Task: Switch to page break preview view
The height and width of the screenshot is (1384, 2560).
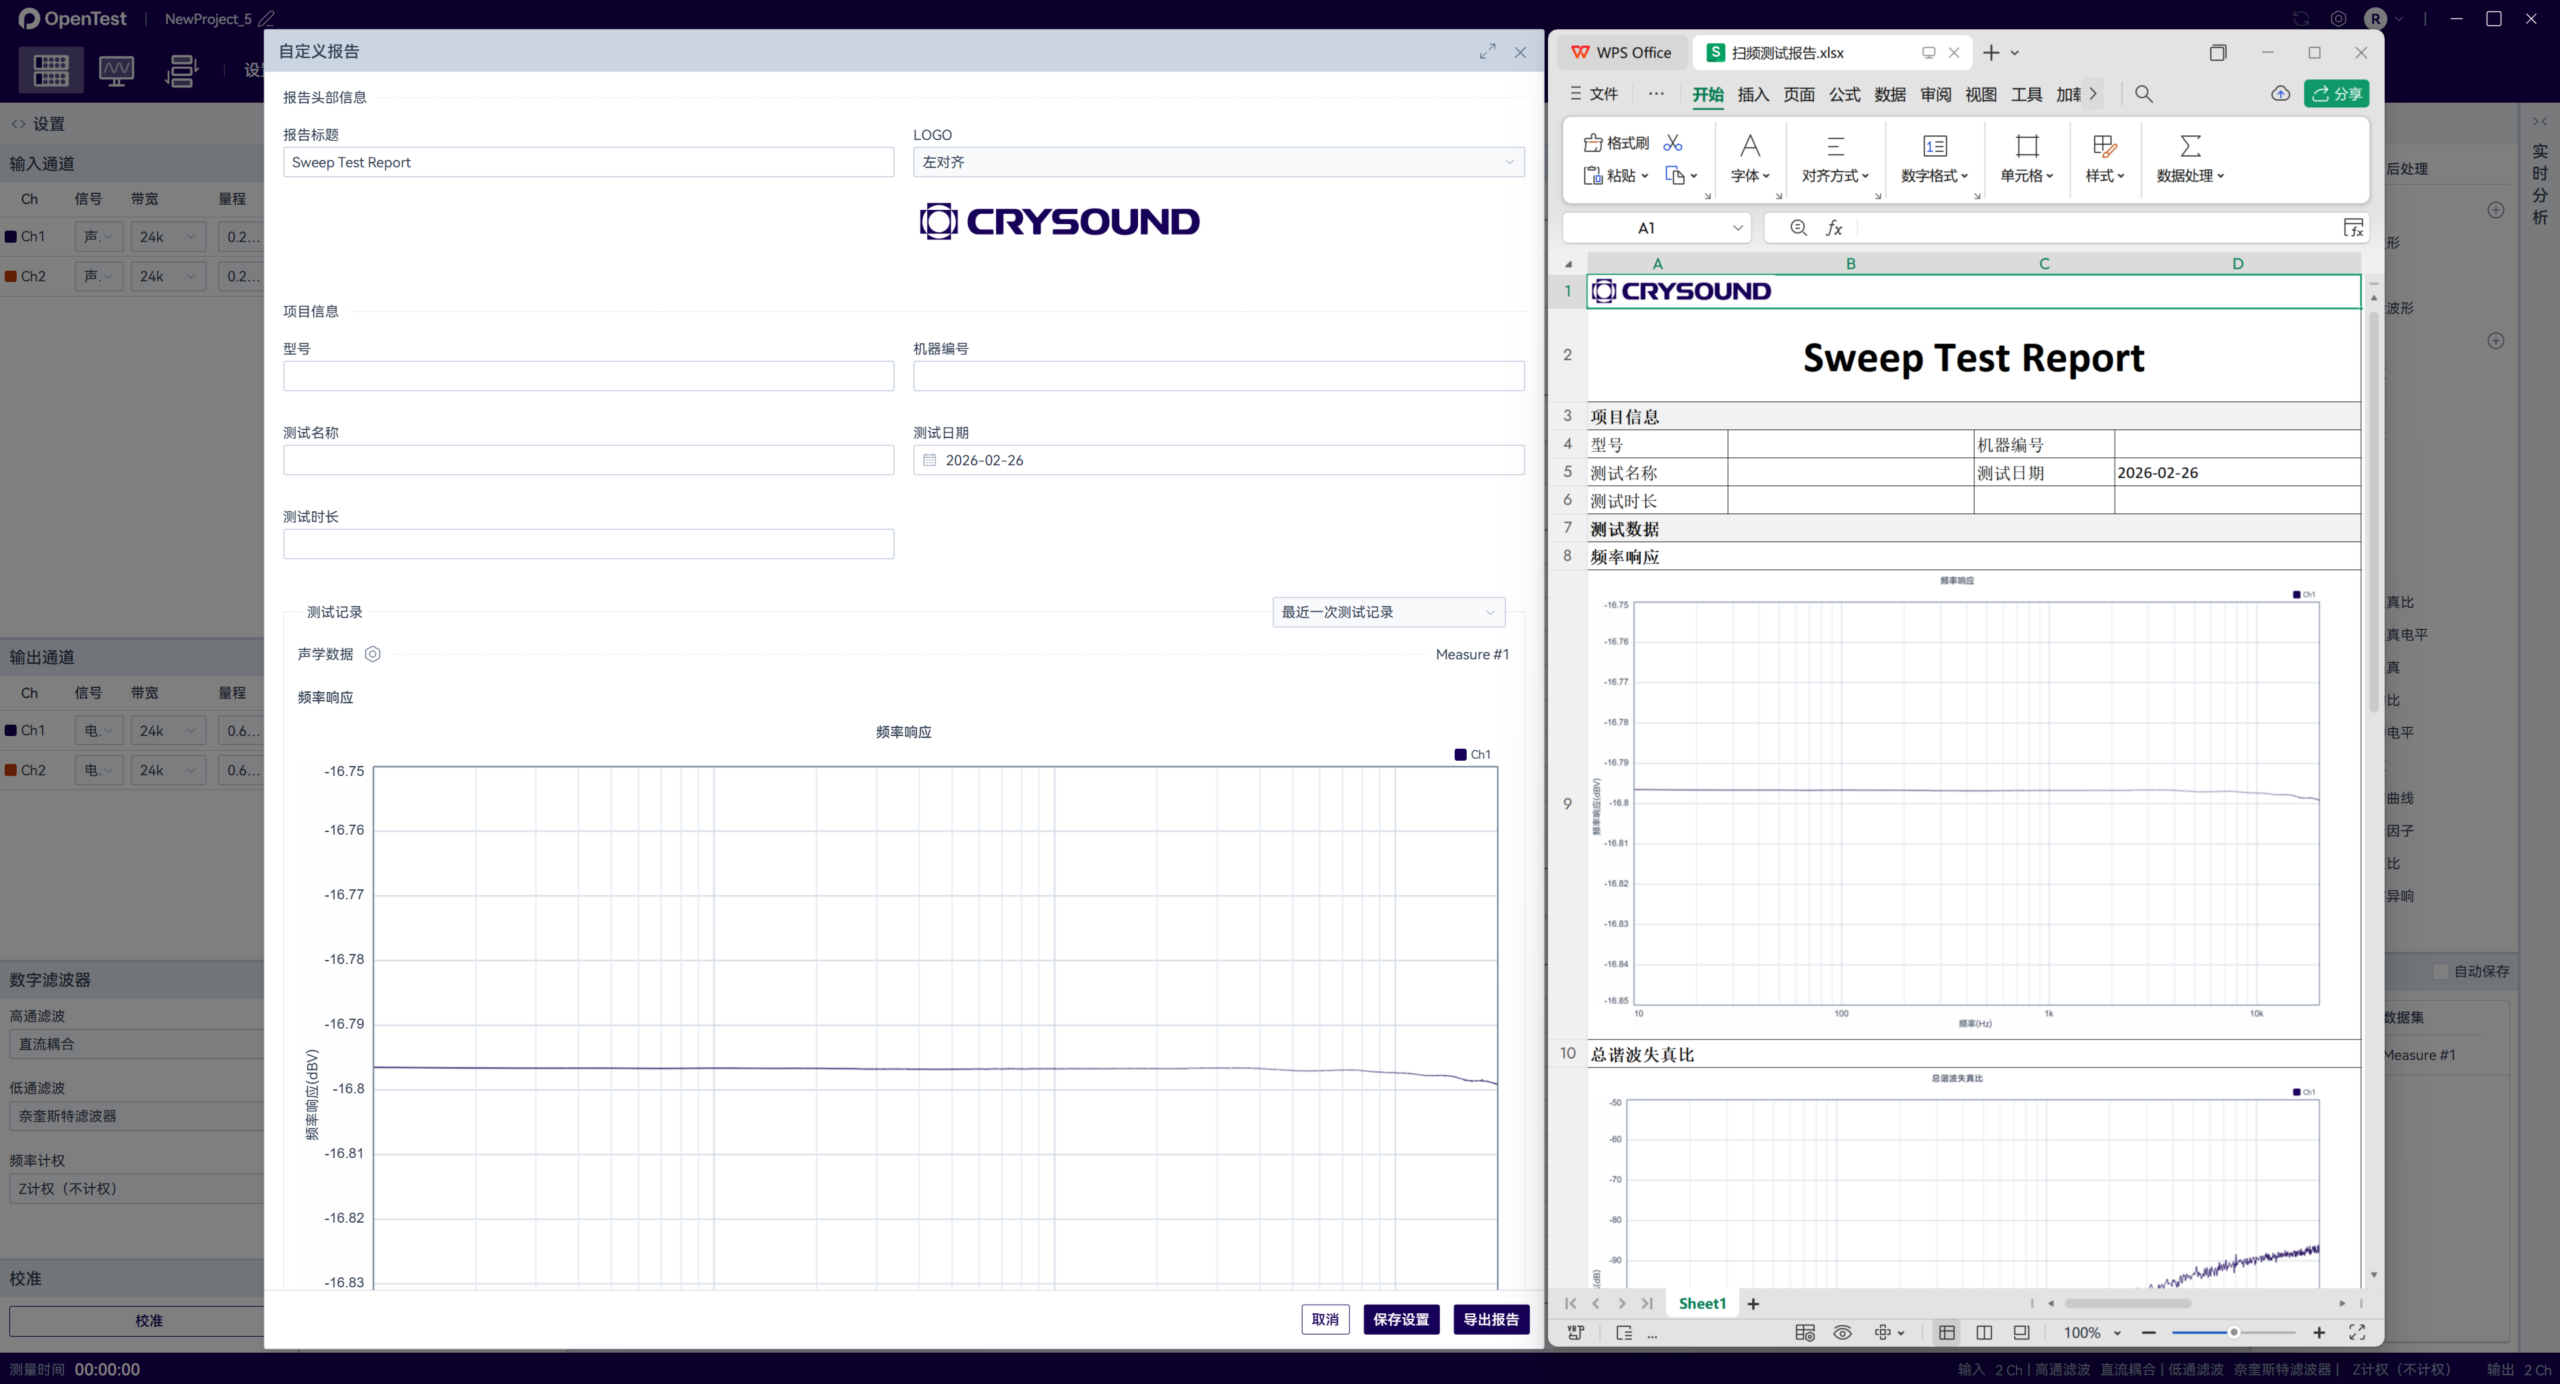Action: coord(1984,1332)
